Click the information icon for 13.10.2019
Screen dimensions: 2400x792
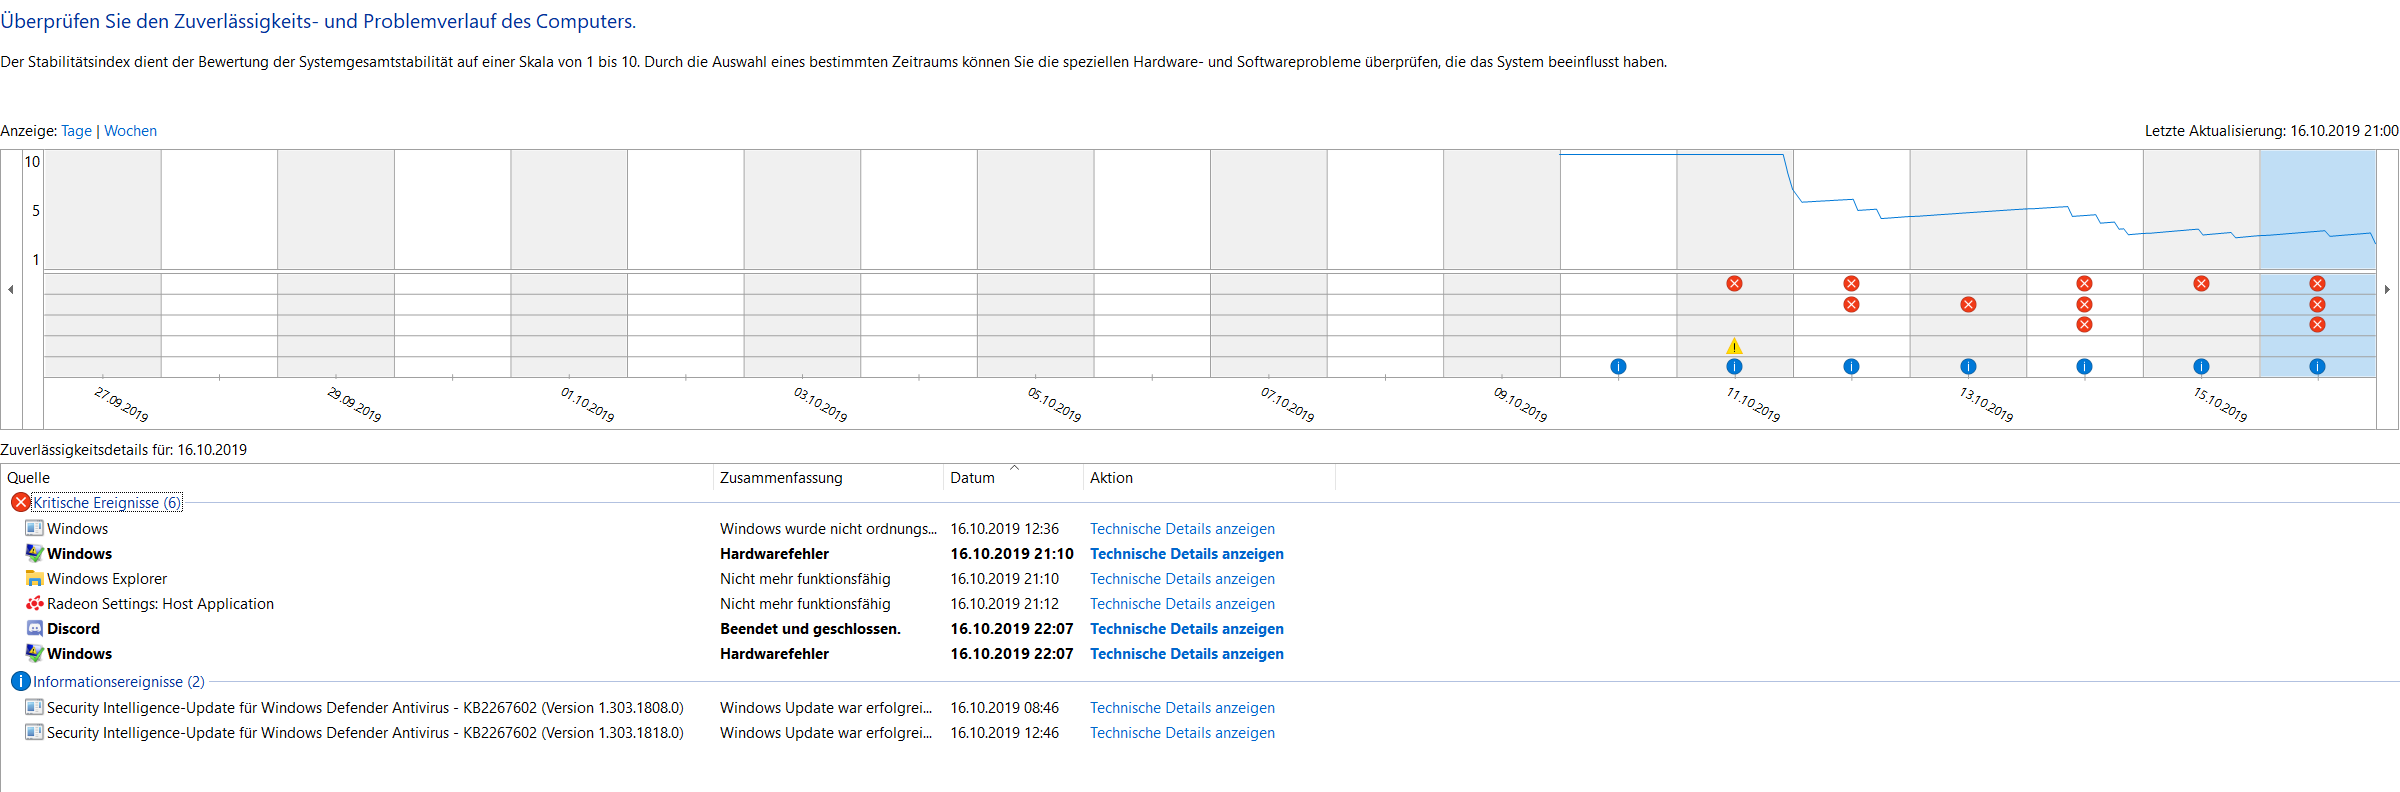(x=1968, y=367)
